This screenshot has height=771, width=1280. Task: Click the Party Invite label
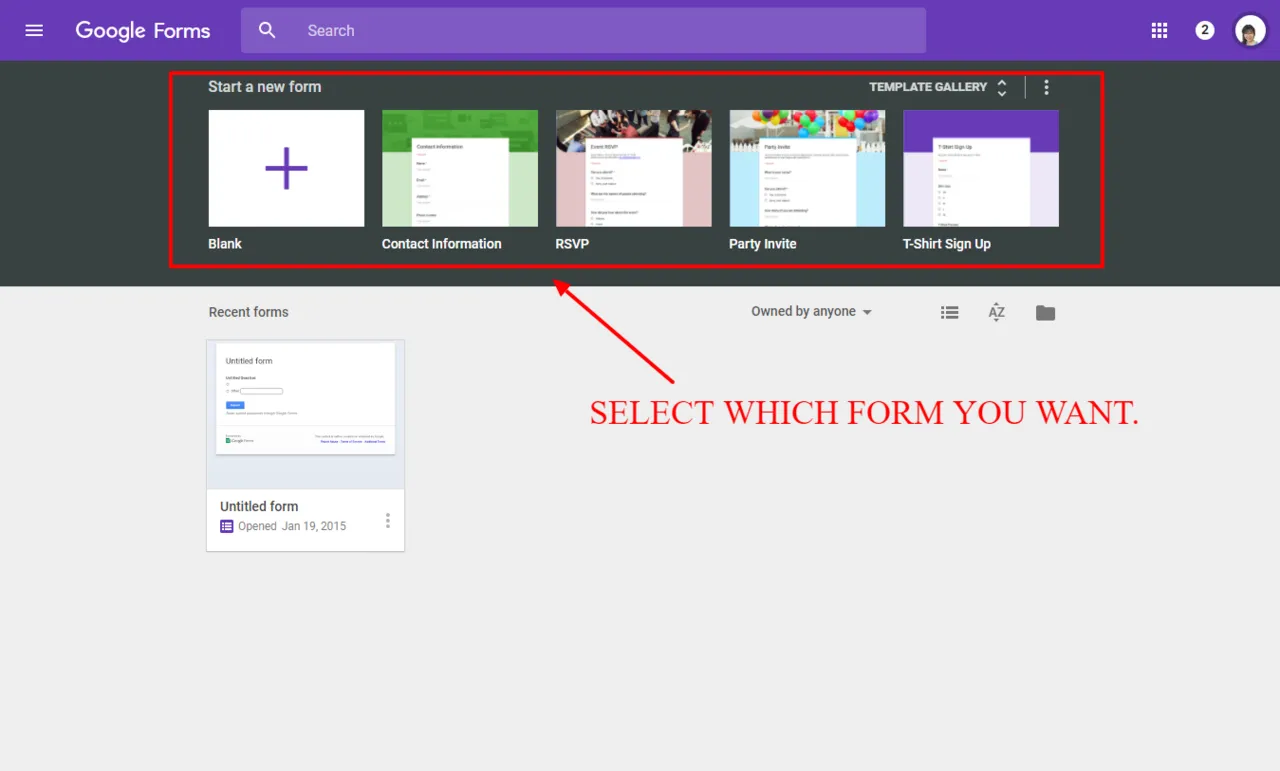click(x=763, y=244)
